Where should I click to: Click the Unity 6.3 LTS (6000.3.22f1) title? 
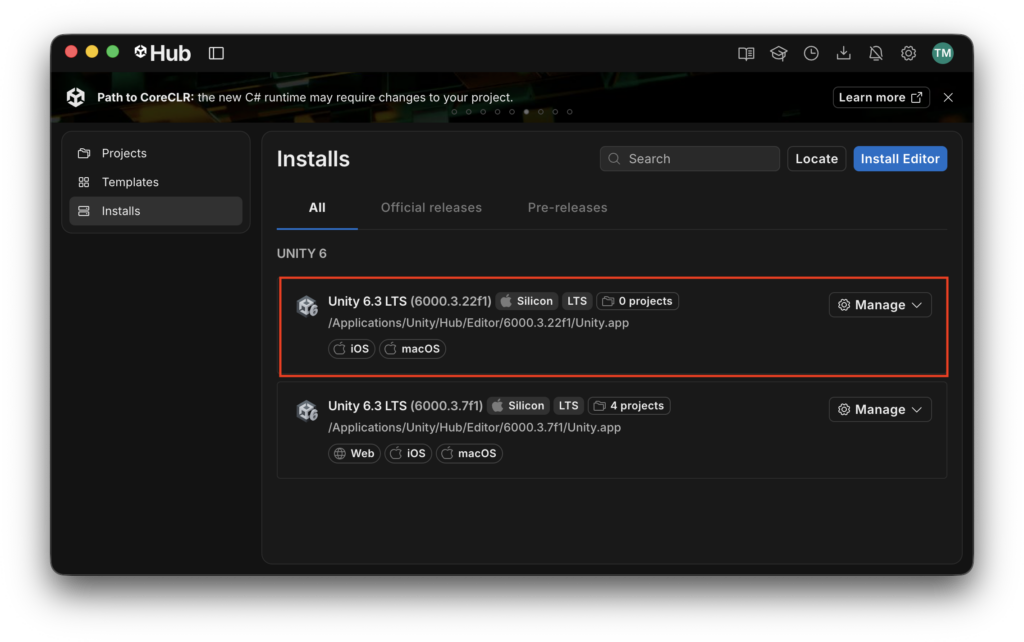[x=409, y=301]
